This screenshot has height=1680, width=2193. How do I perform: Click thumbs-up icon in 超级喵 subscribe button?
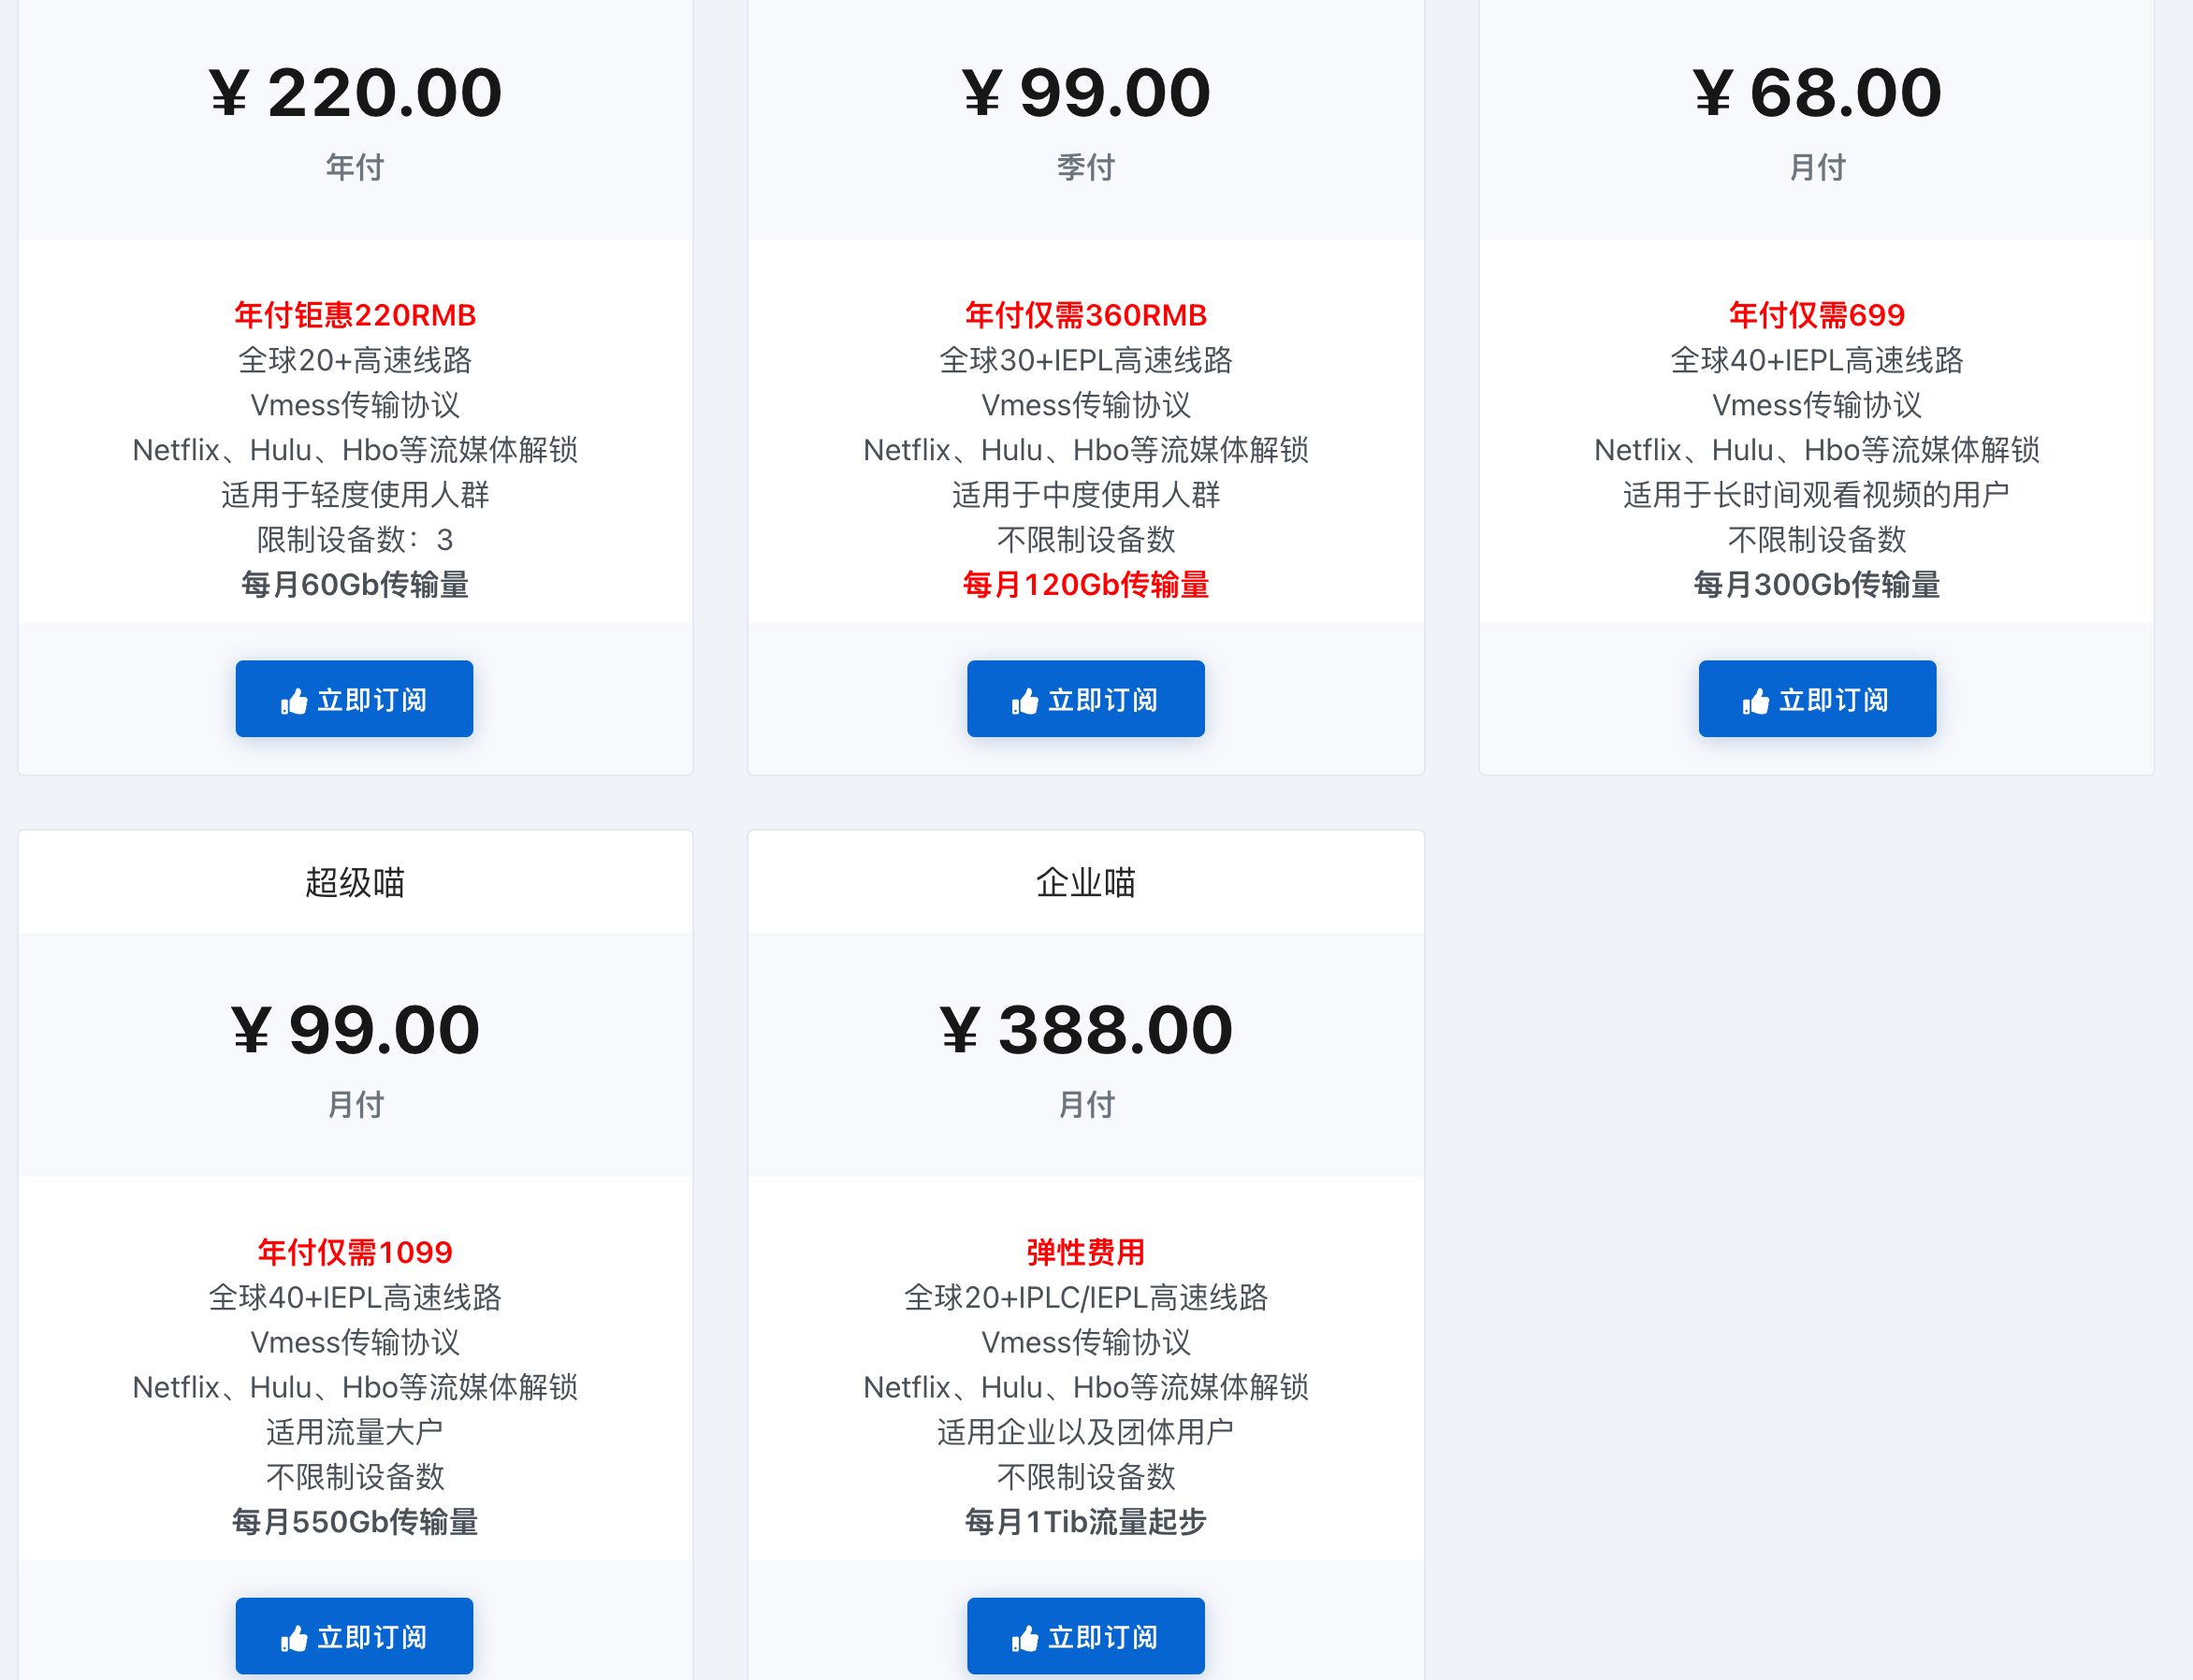point(294,1638)
